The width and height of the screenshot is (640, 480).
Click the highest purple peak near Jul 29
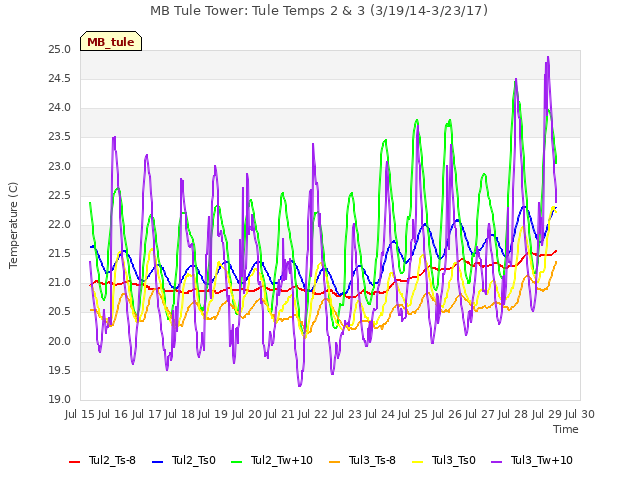(x=548, y=58)
